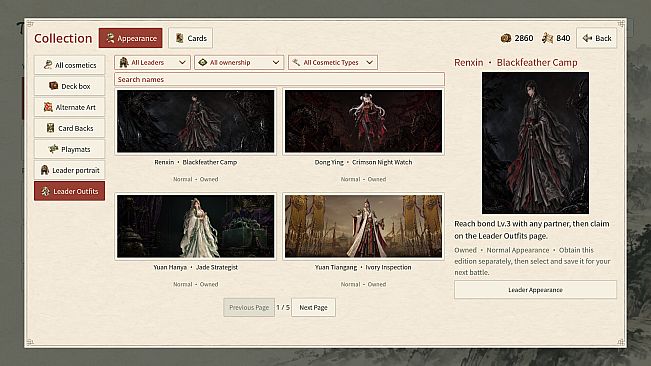Select Alternate Art category
Viewport: 651px width, 366px height.
[69, 107]
